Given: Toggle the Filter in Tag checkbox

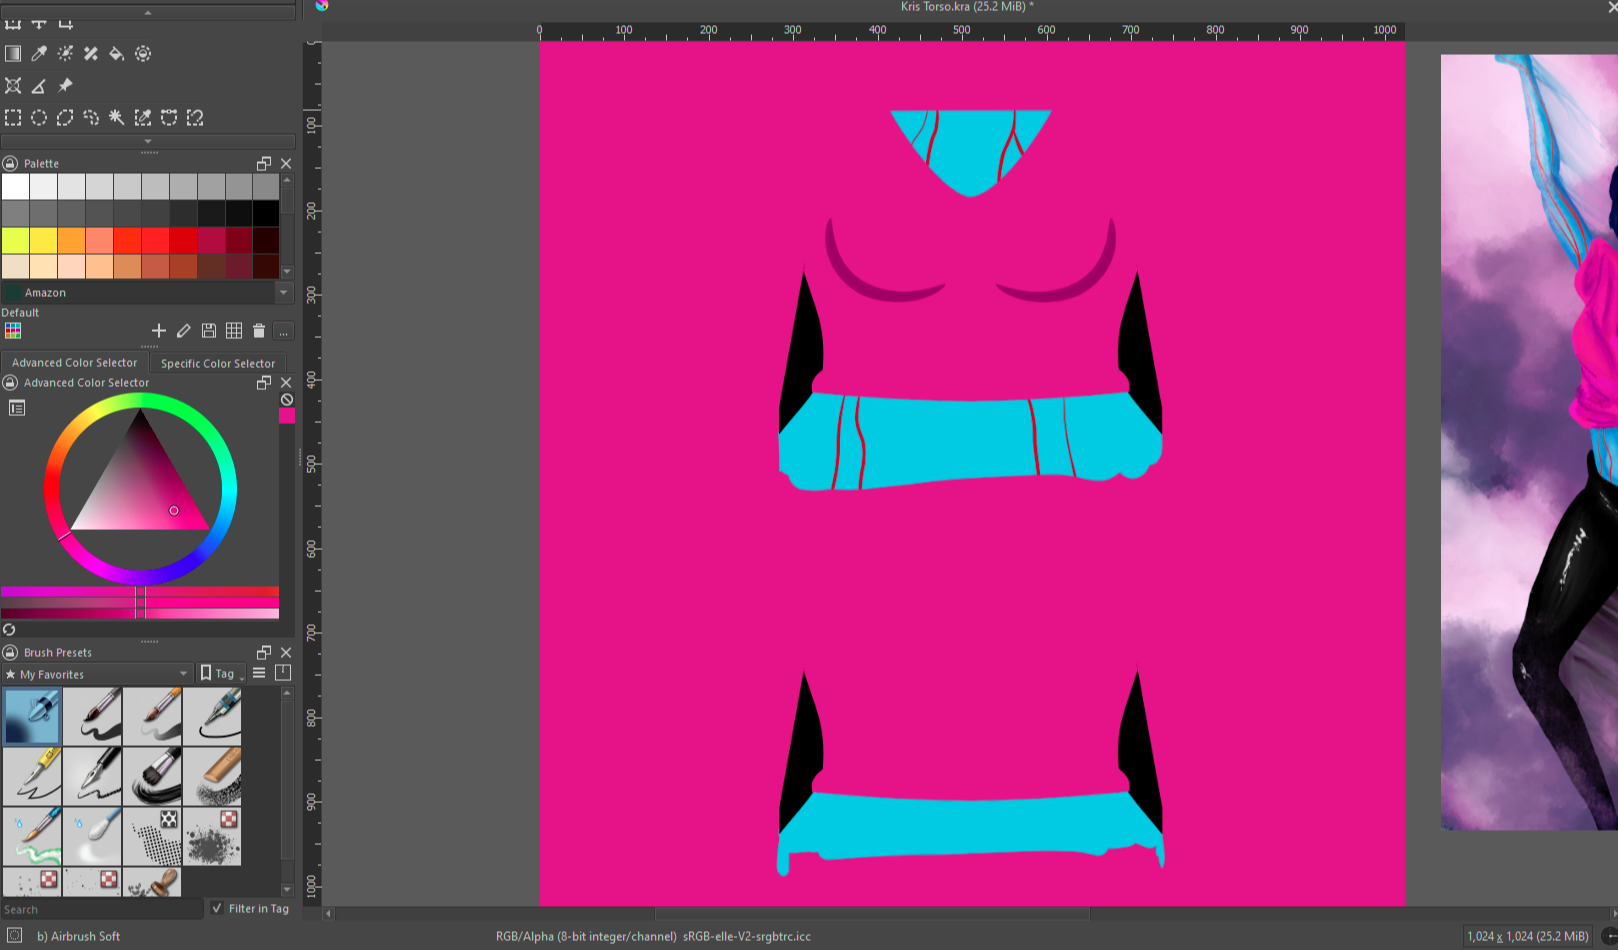Looking at the screenshot, I should point(217,908).
